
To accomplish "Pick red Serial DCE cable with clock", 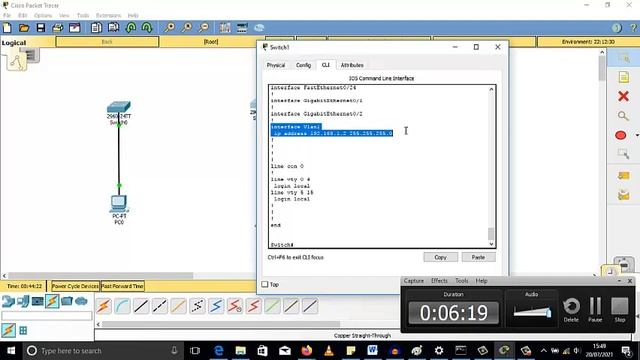I will click(x=235, y=306).
